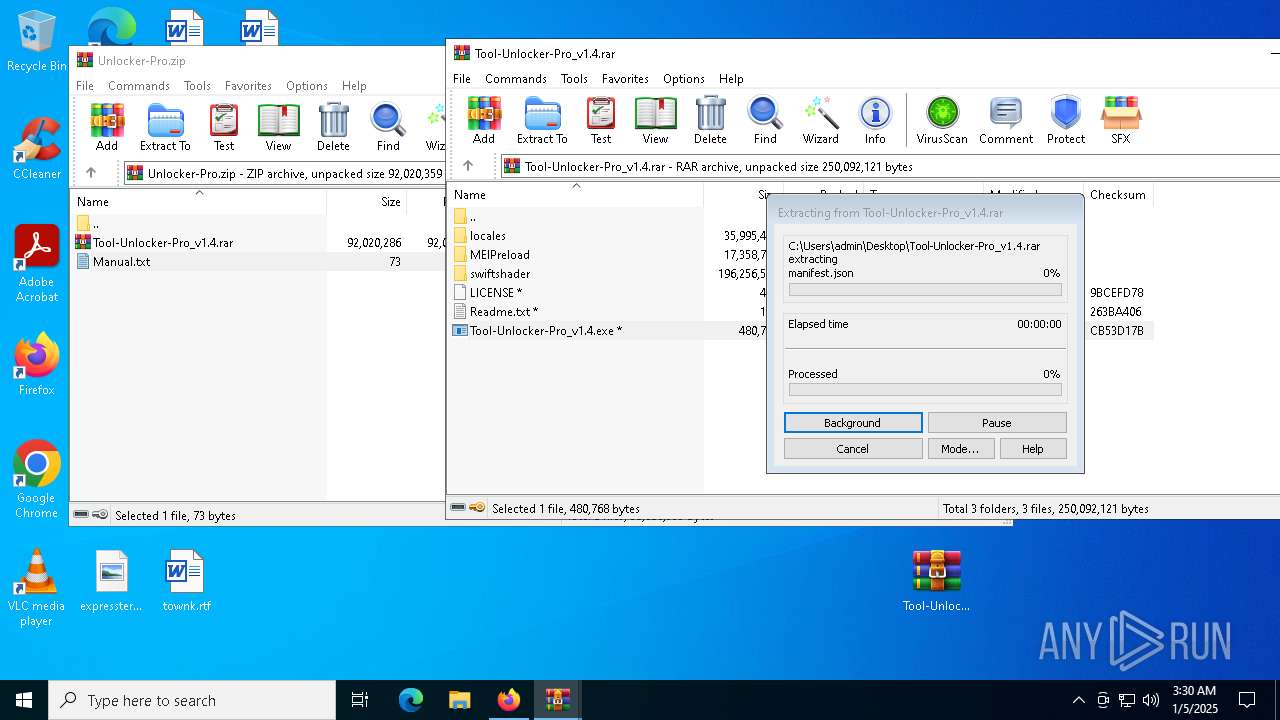
Task: Click Test icon in Tool-Unlocker-Pro_v1.4.rar window
Action: click(x=601, y=121)
